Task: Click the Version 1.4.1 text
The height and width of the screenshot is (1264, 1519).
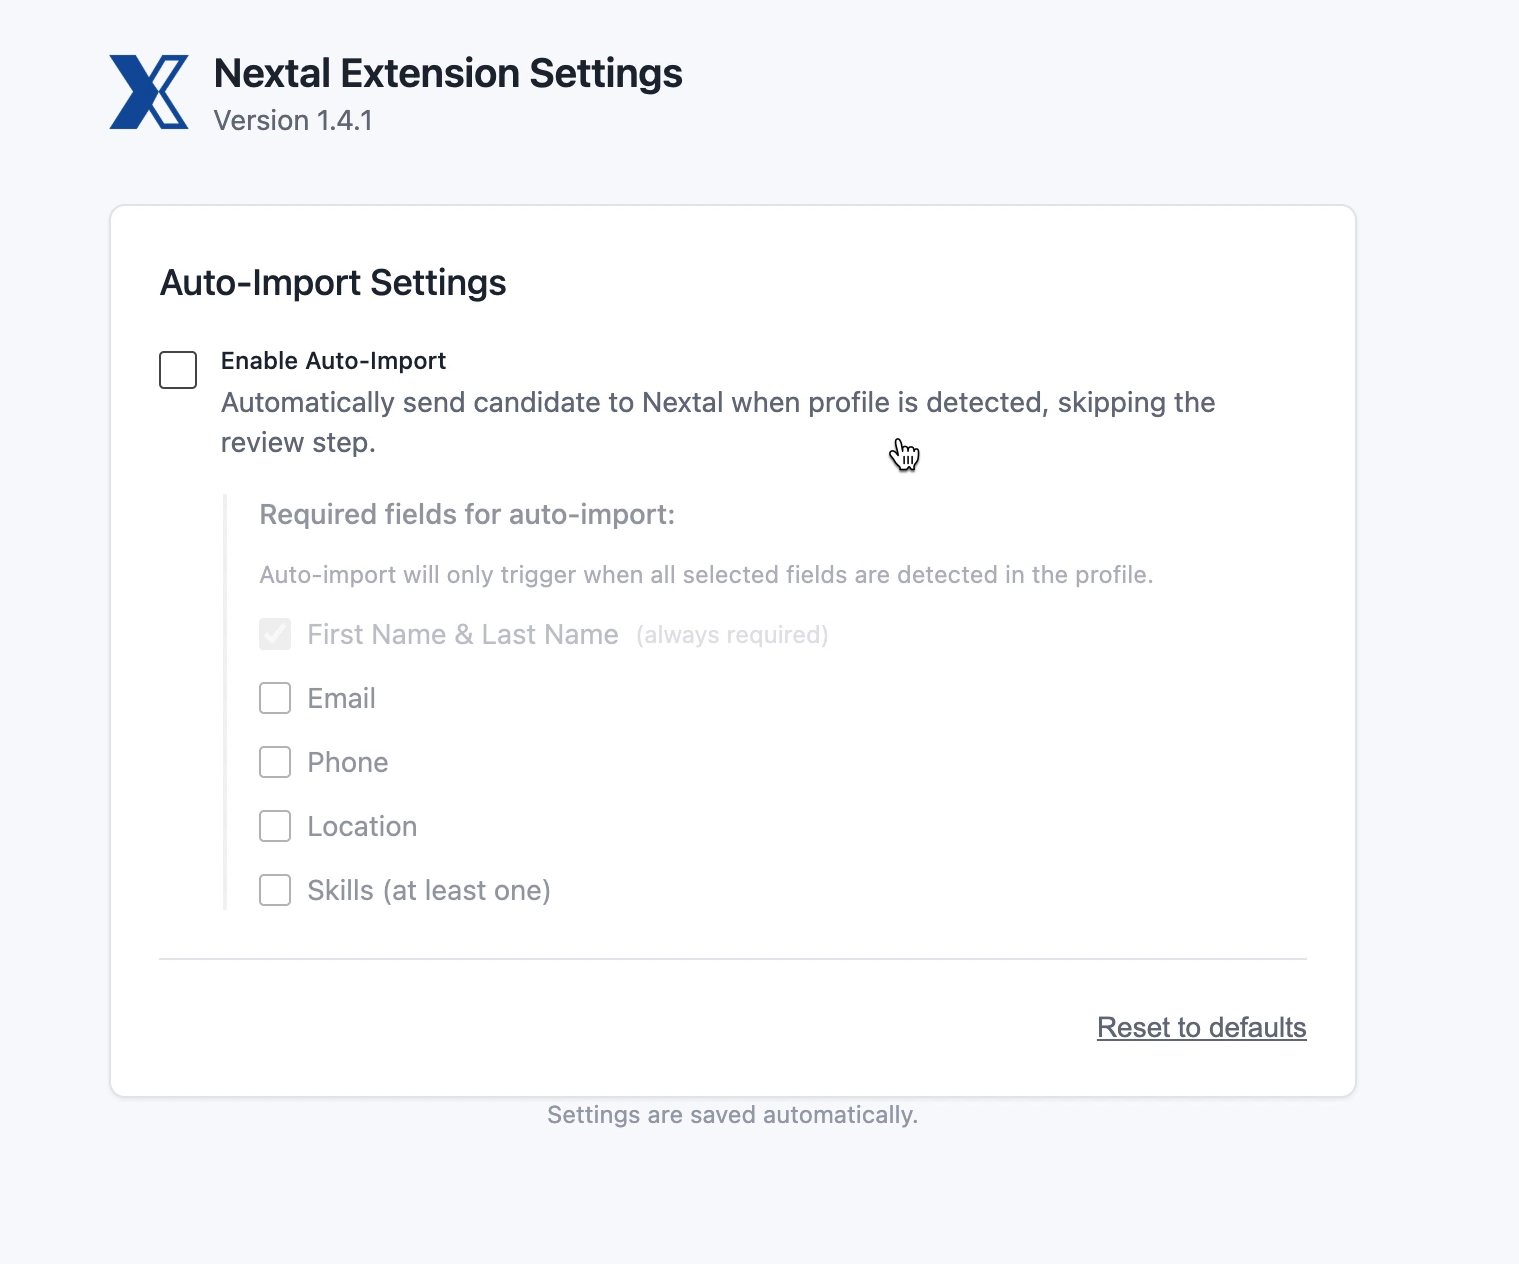Action: point(292,120)
